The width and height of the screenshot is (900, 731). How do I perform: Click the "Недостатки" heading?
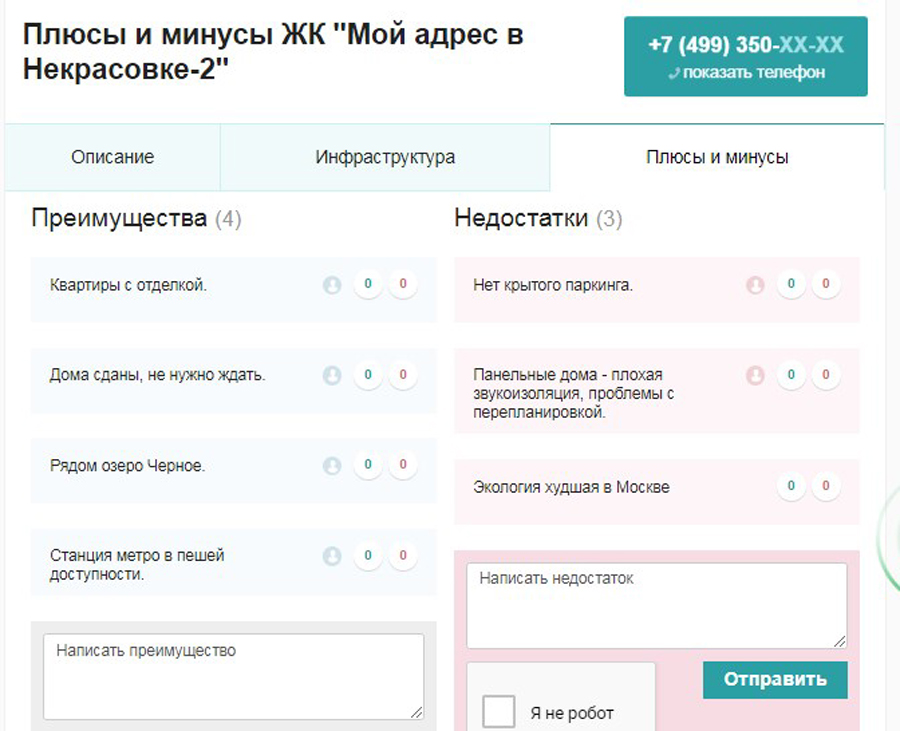(521, 218)
